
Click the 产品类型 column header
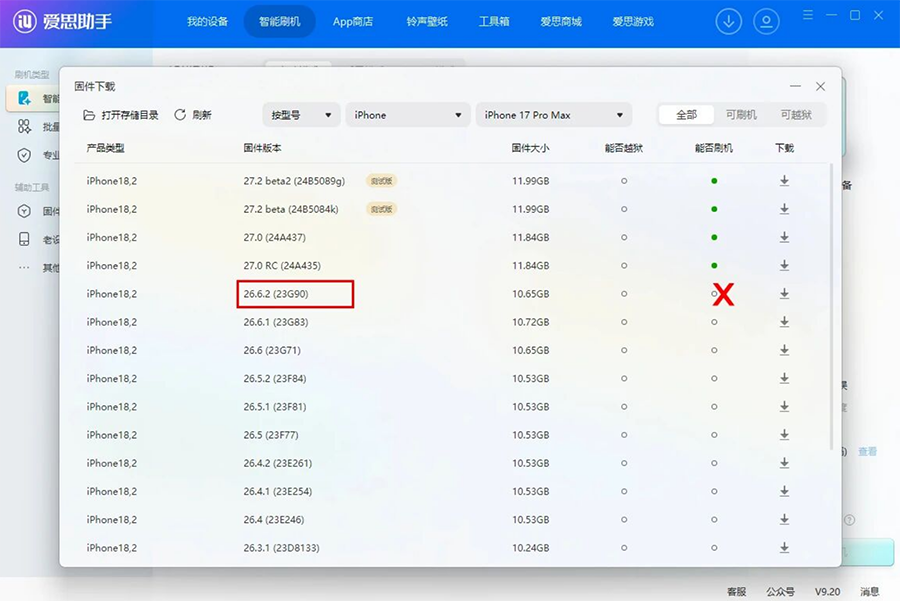coord(106,148)
